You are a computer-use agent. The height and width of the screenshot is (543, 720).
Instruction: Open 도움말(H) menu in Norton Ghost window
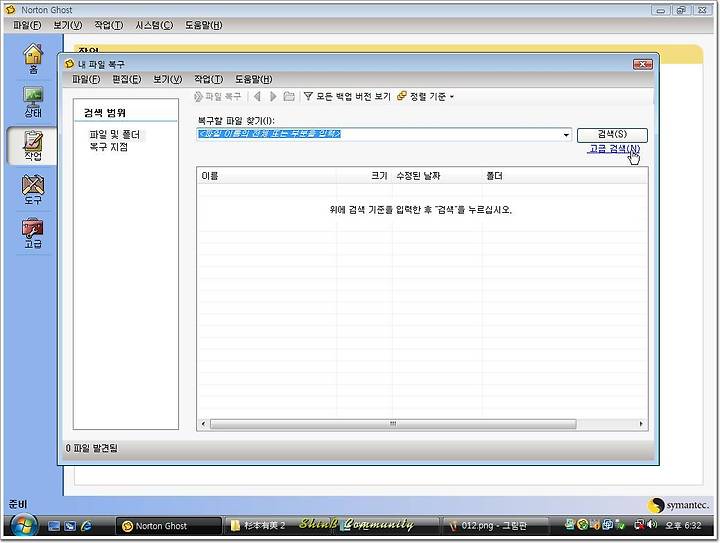(203, 25)
